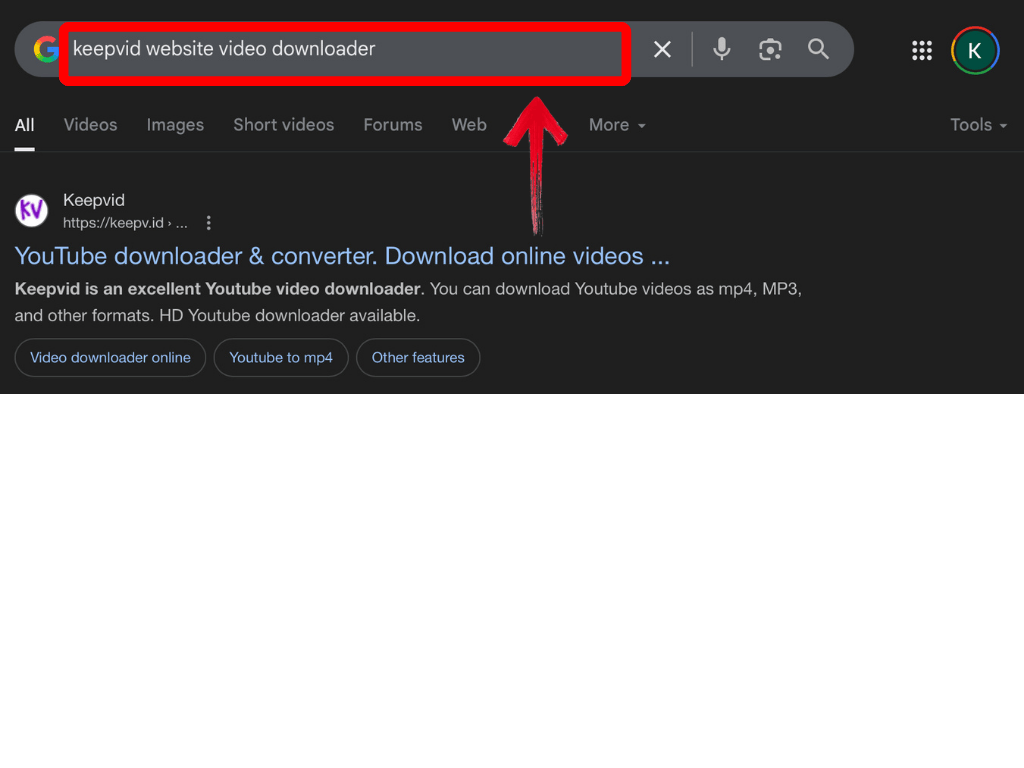Select the Forums filter

392,124
